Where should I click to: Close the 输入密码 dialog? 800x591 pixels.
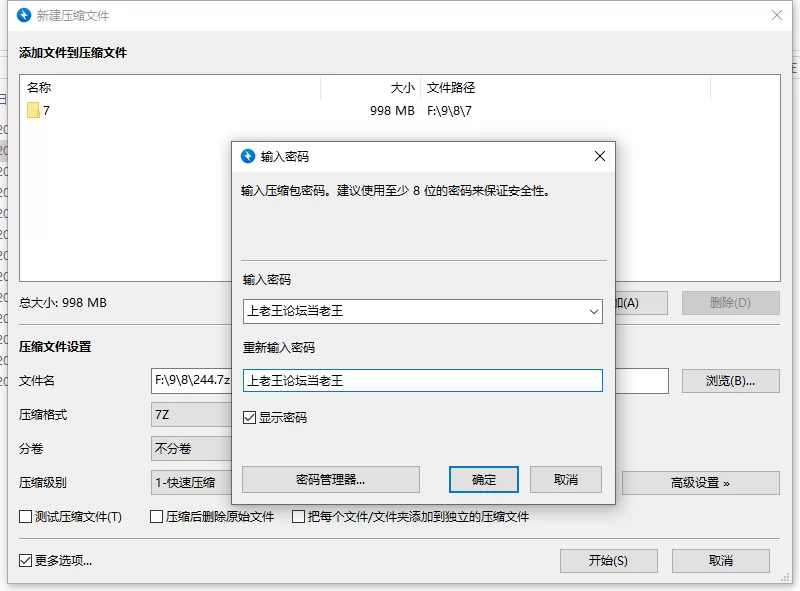pos(600,156)
